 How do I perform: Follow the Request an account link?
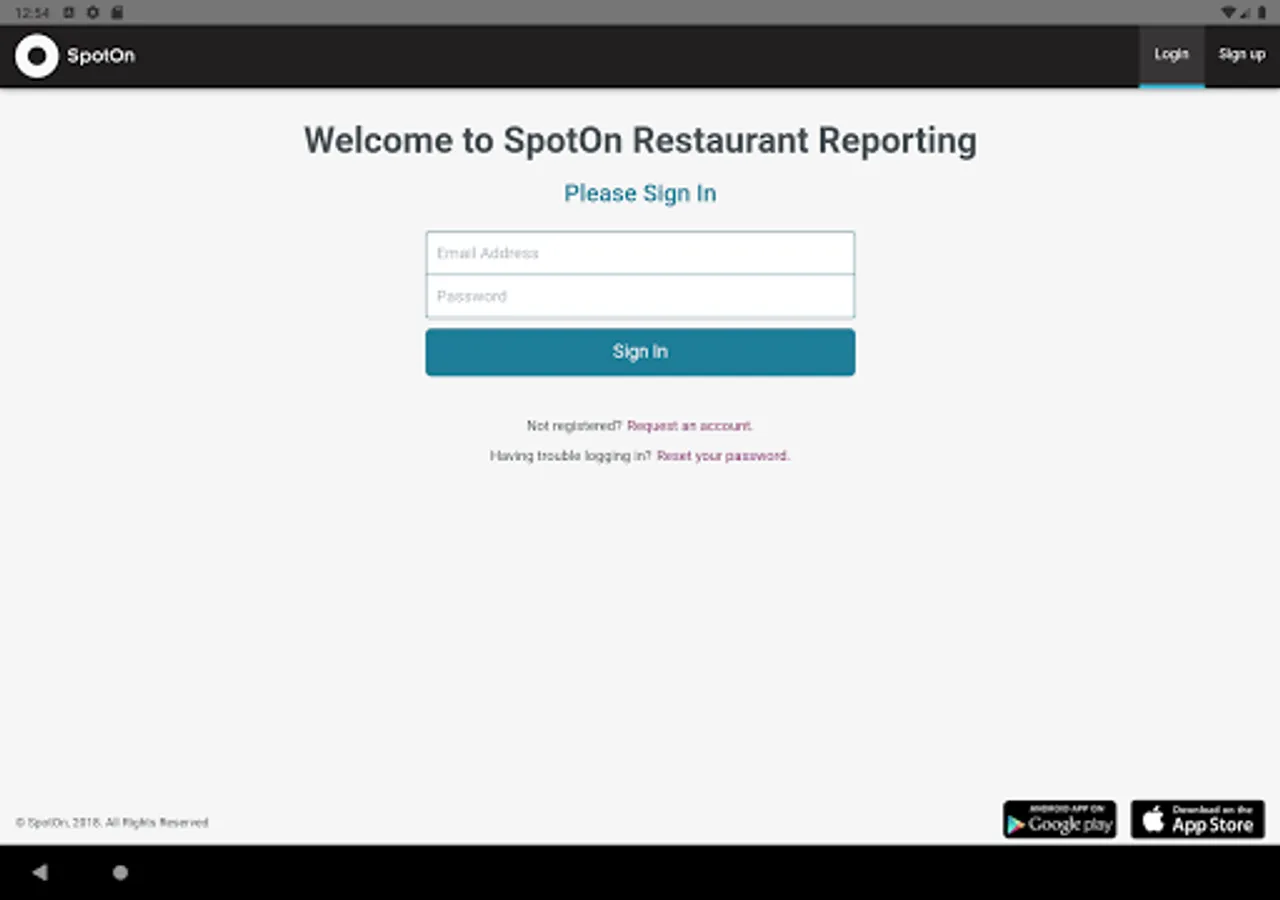(x=690, y=426)
